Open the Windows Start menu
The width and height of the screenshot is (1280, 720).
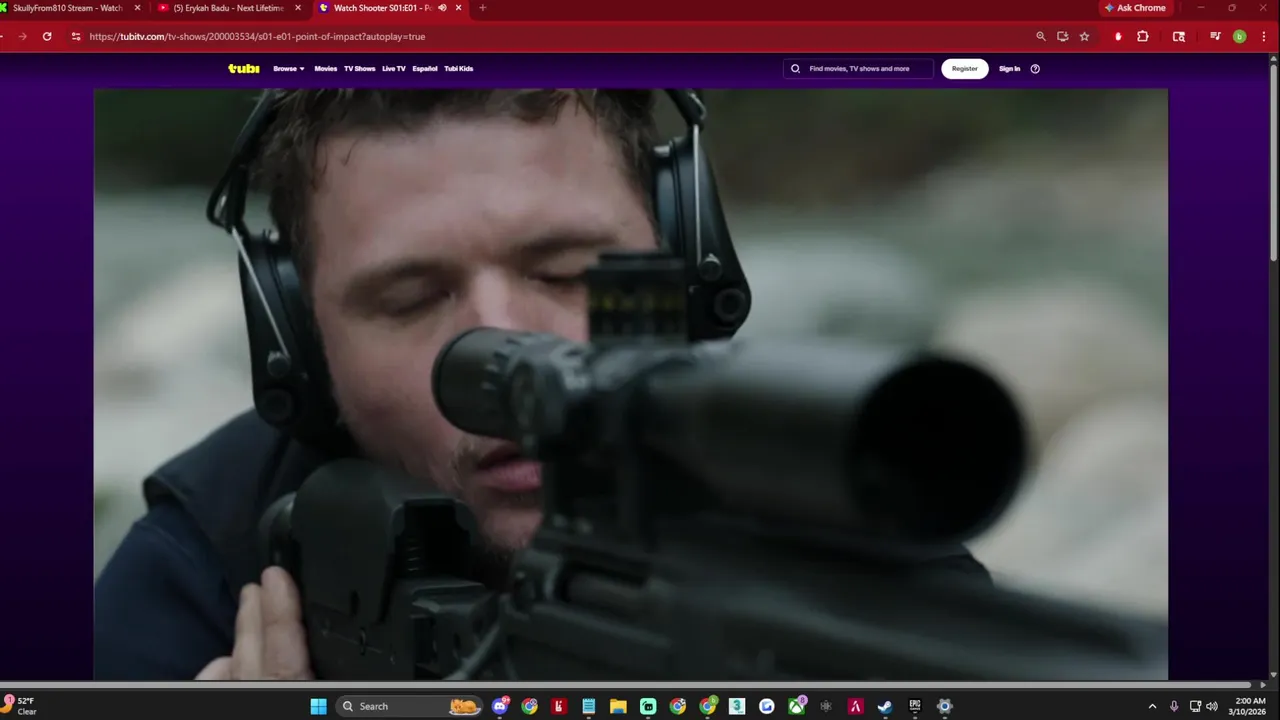click(x=318, y=706)
